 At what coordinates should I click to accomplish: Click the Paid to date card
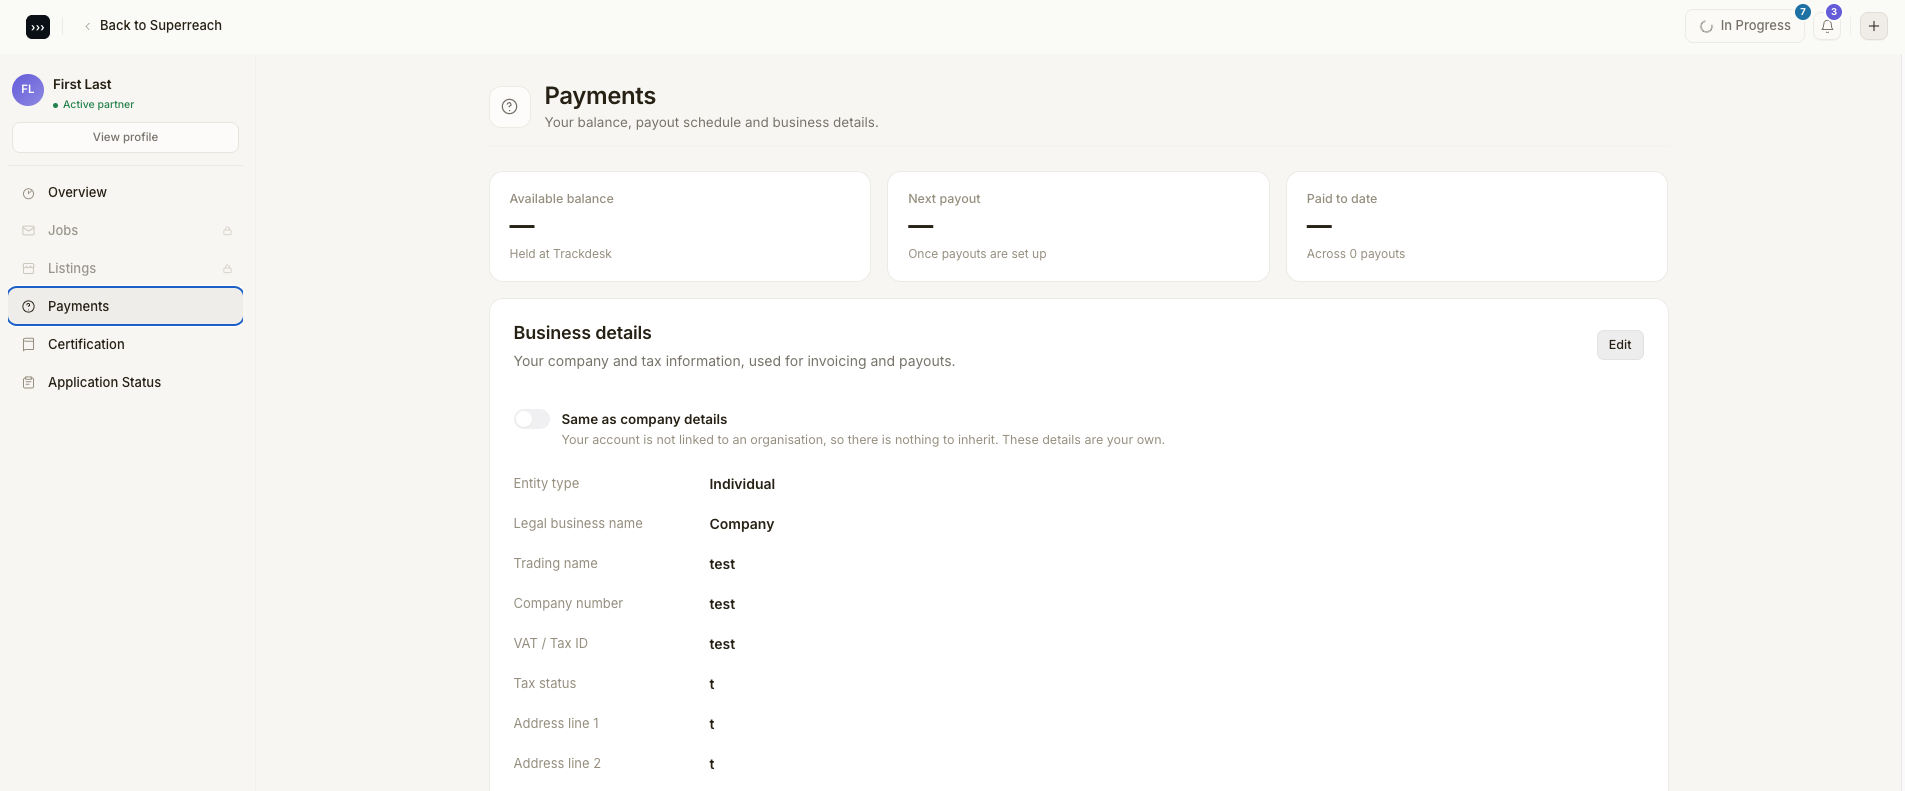1477,227
